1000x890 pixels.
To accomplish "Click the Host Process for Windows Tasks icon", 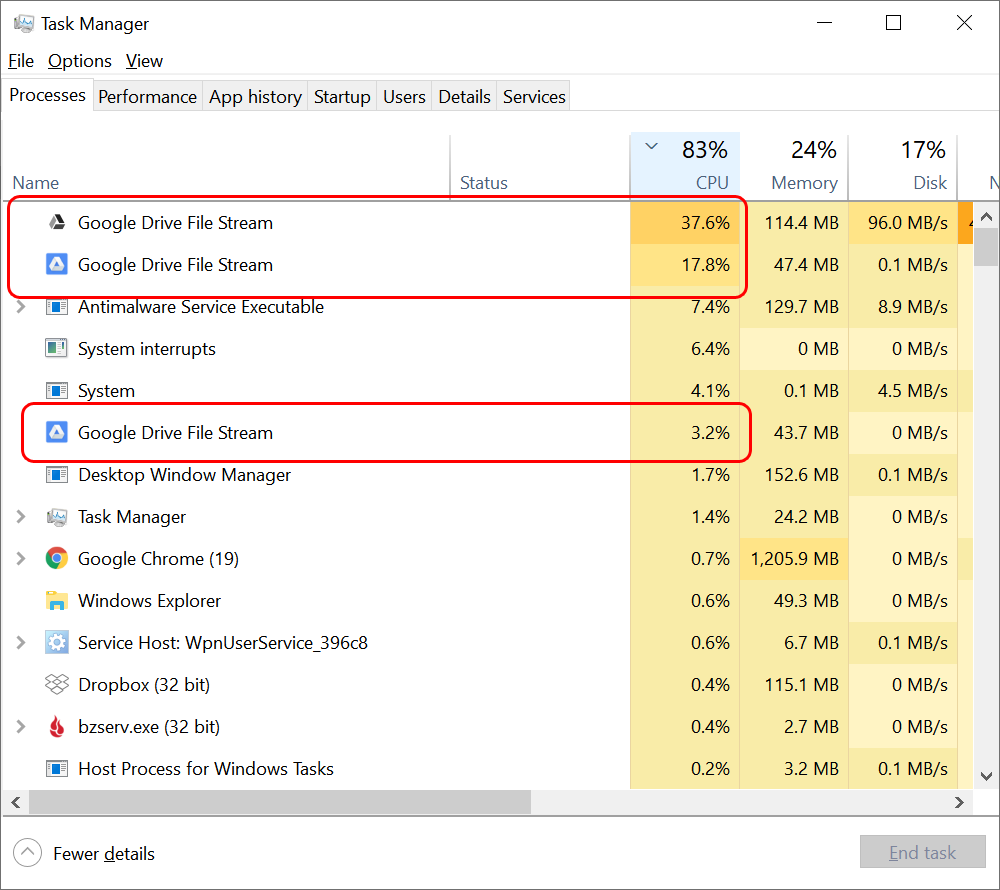I will point(57,769).
